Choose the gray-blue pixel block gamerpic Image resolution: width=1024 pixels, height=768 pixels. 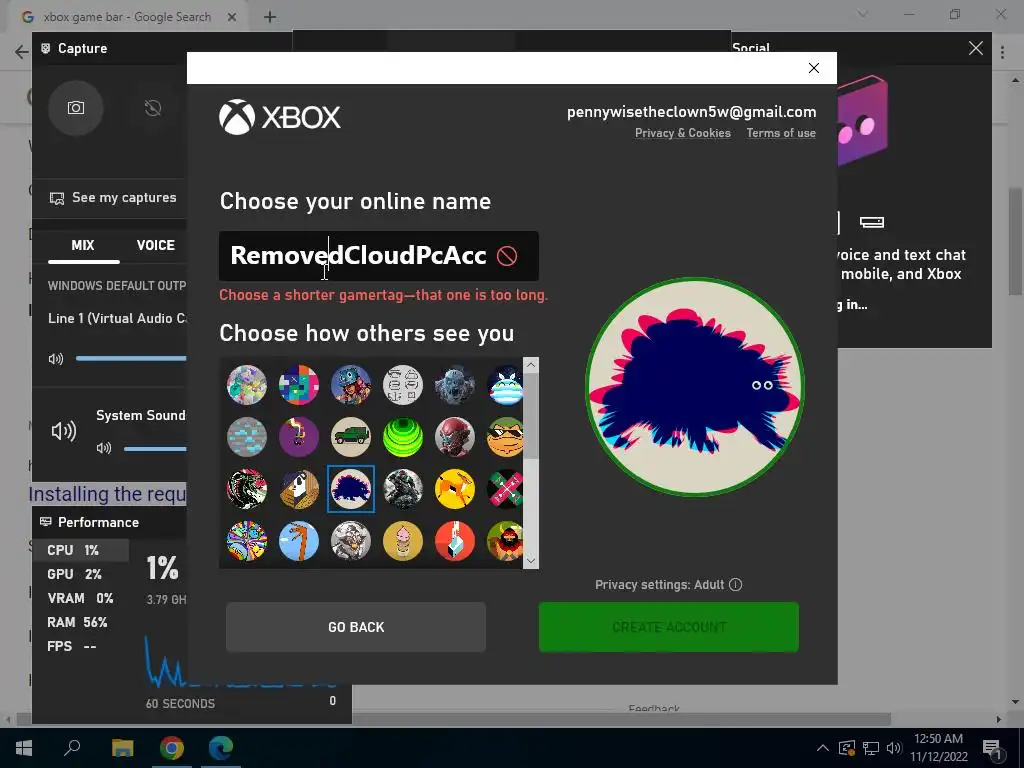click(x=247, y=437)
